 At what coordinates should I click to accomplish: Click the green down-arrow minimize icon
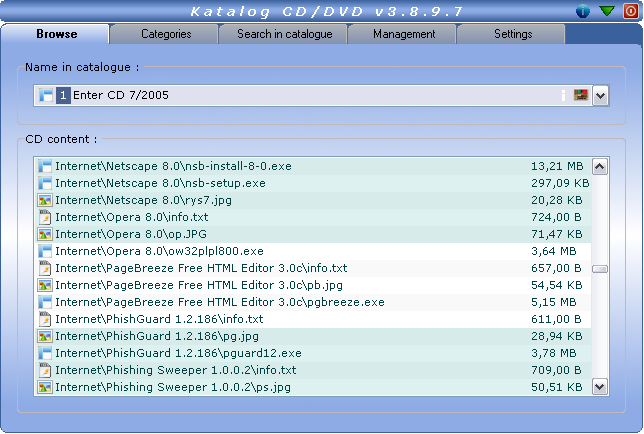(x=607, y=11)
